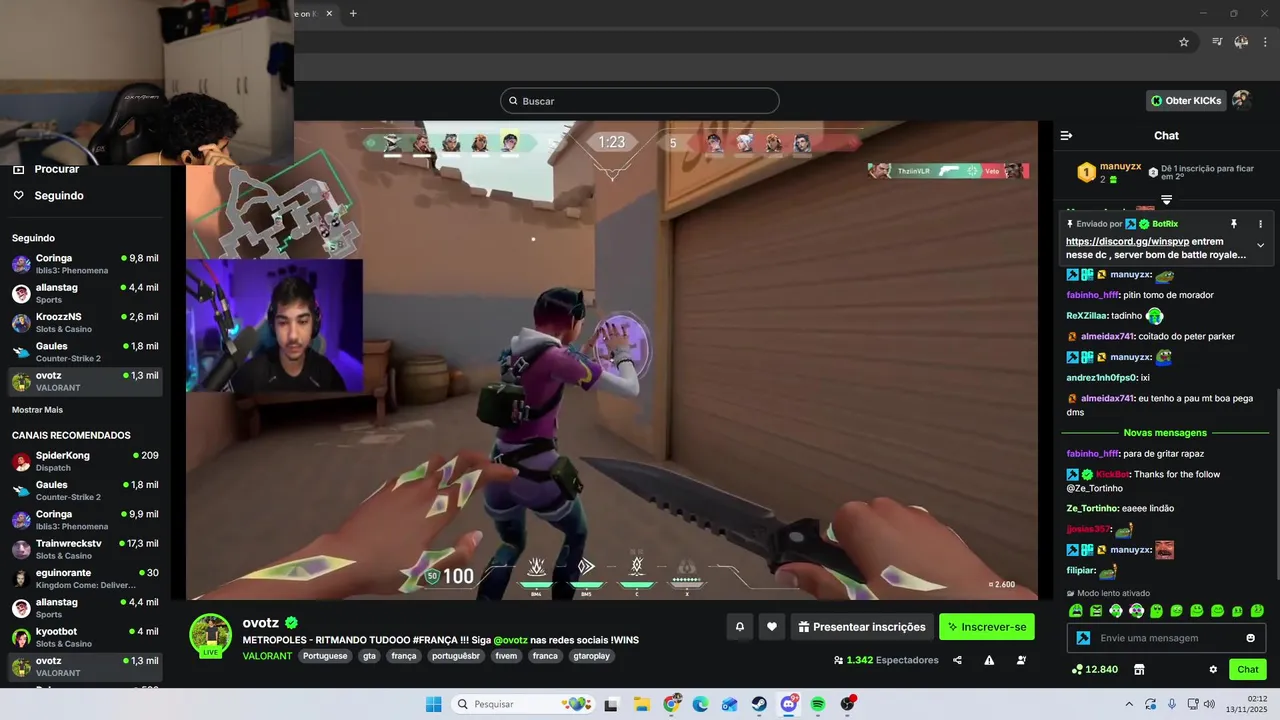The width and height of the screenshot is (1280, 720).
Task: Open Gaules channel under Seguindo
Action: pyautogui.click(x=85, y=352)
